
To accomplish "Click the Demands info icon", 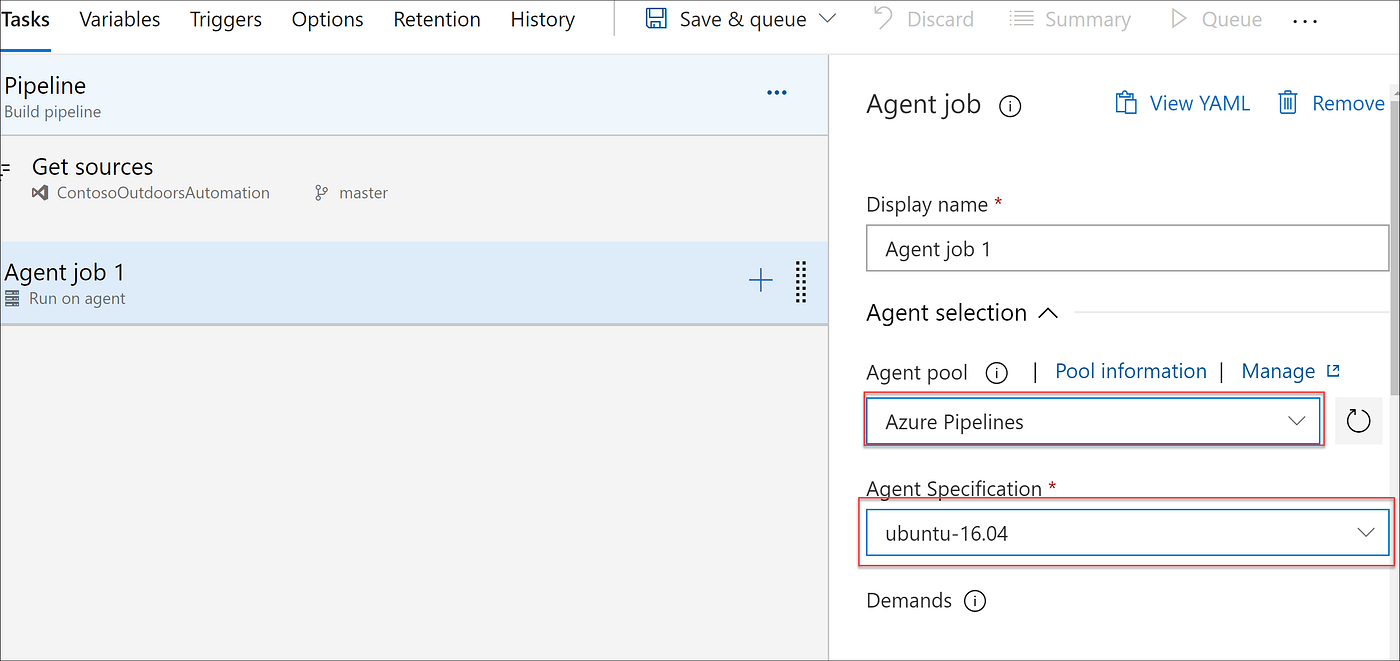I will (974, 601).
